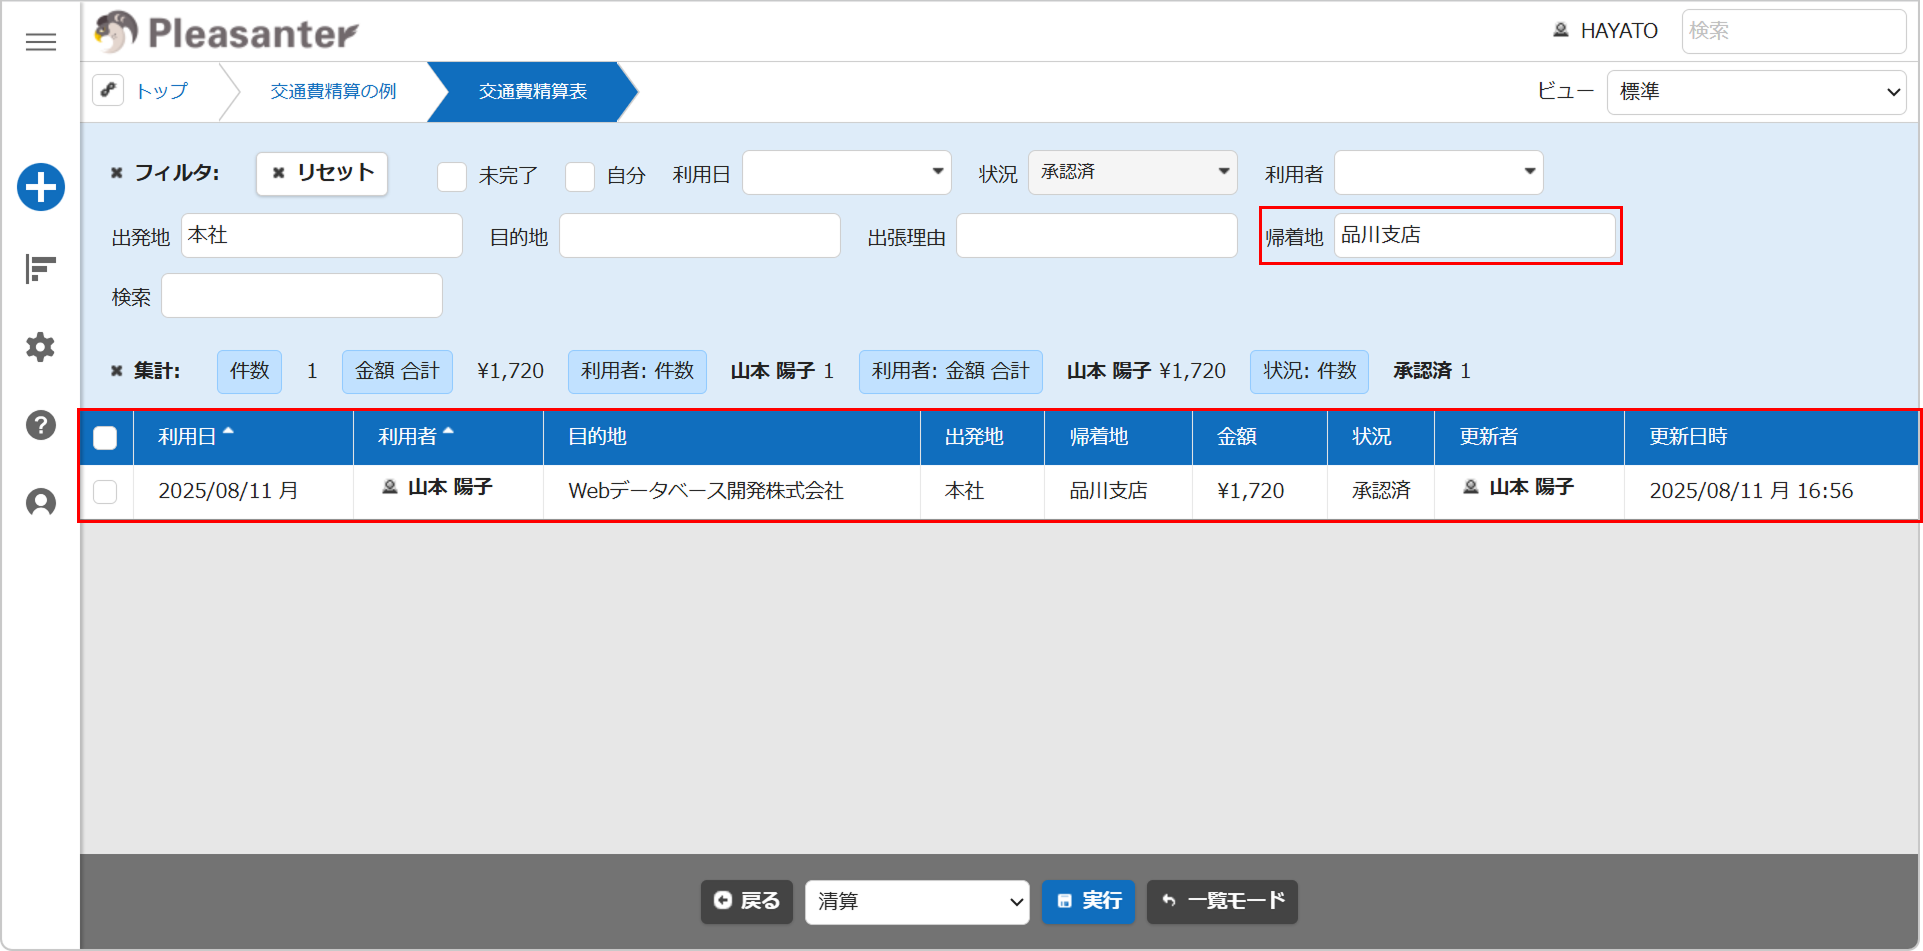Click the blue plus new record icon

(41, 187)
